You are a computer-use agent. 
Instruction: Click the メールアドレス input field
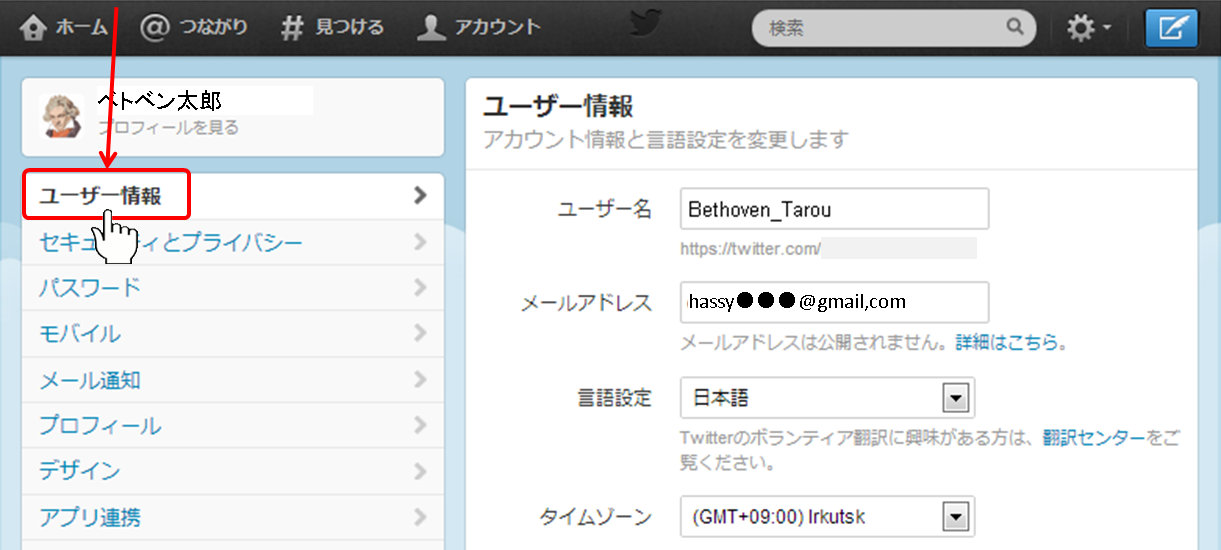tap(833, 301)
